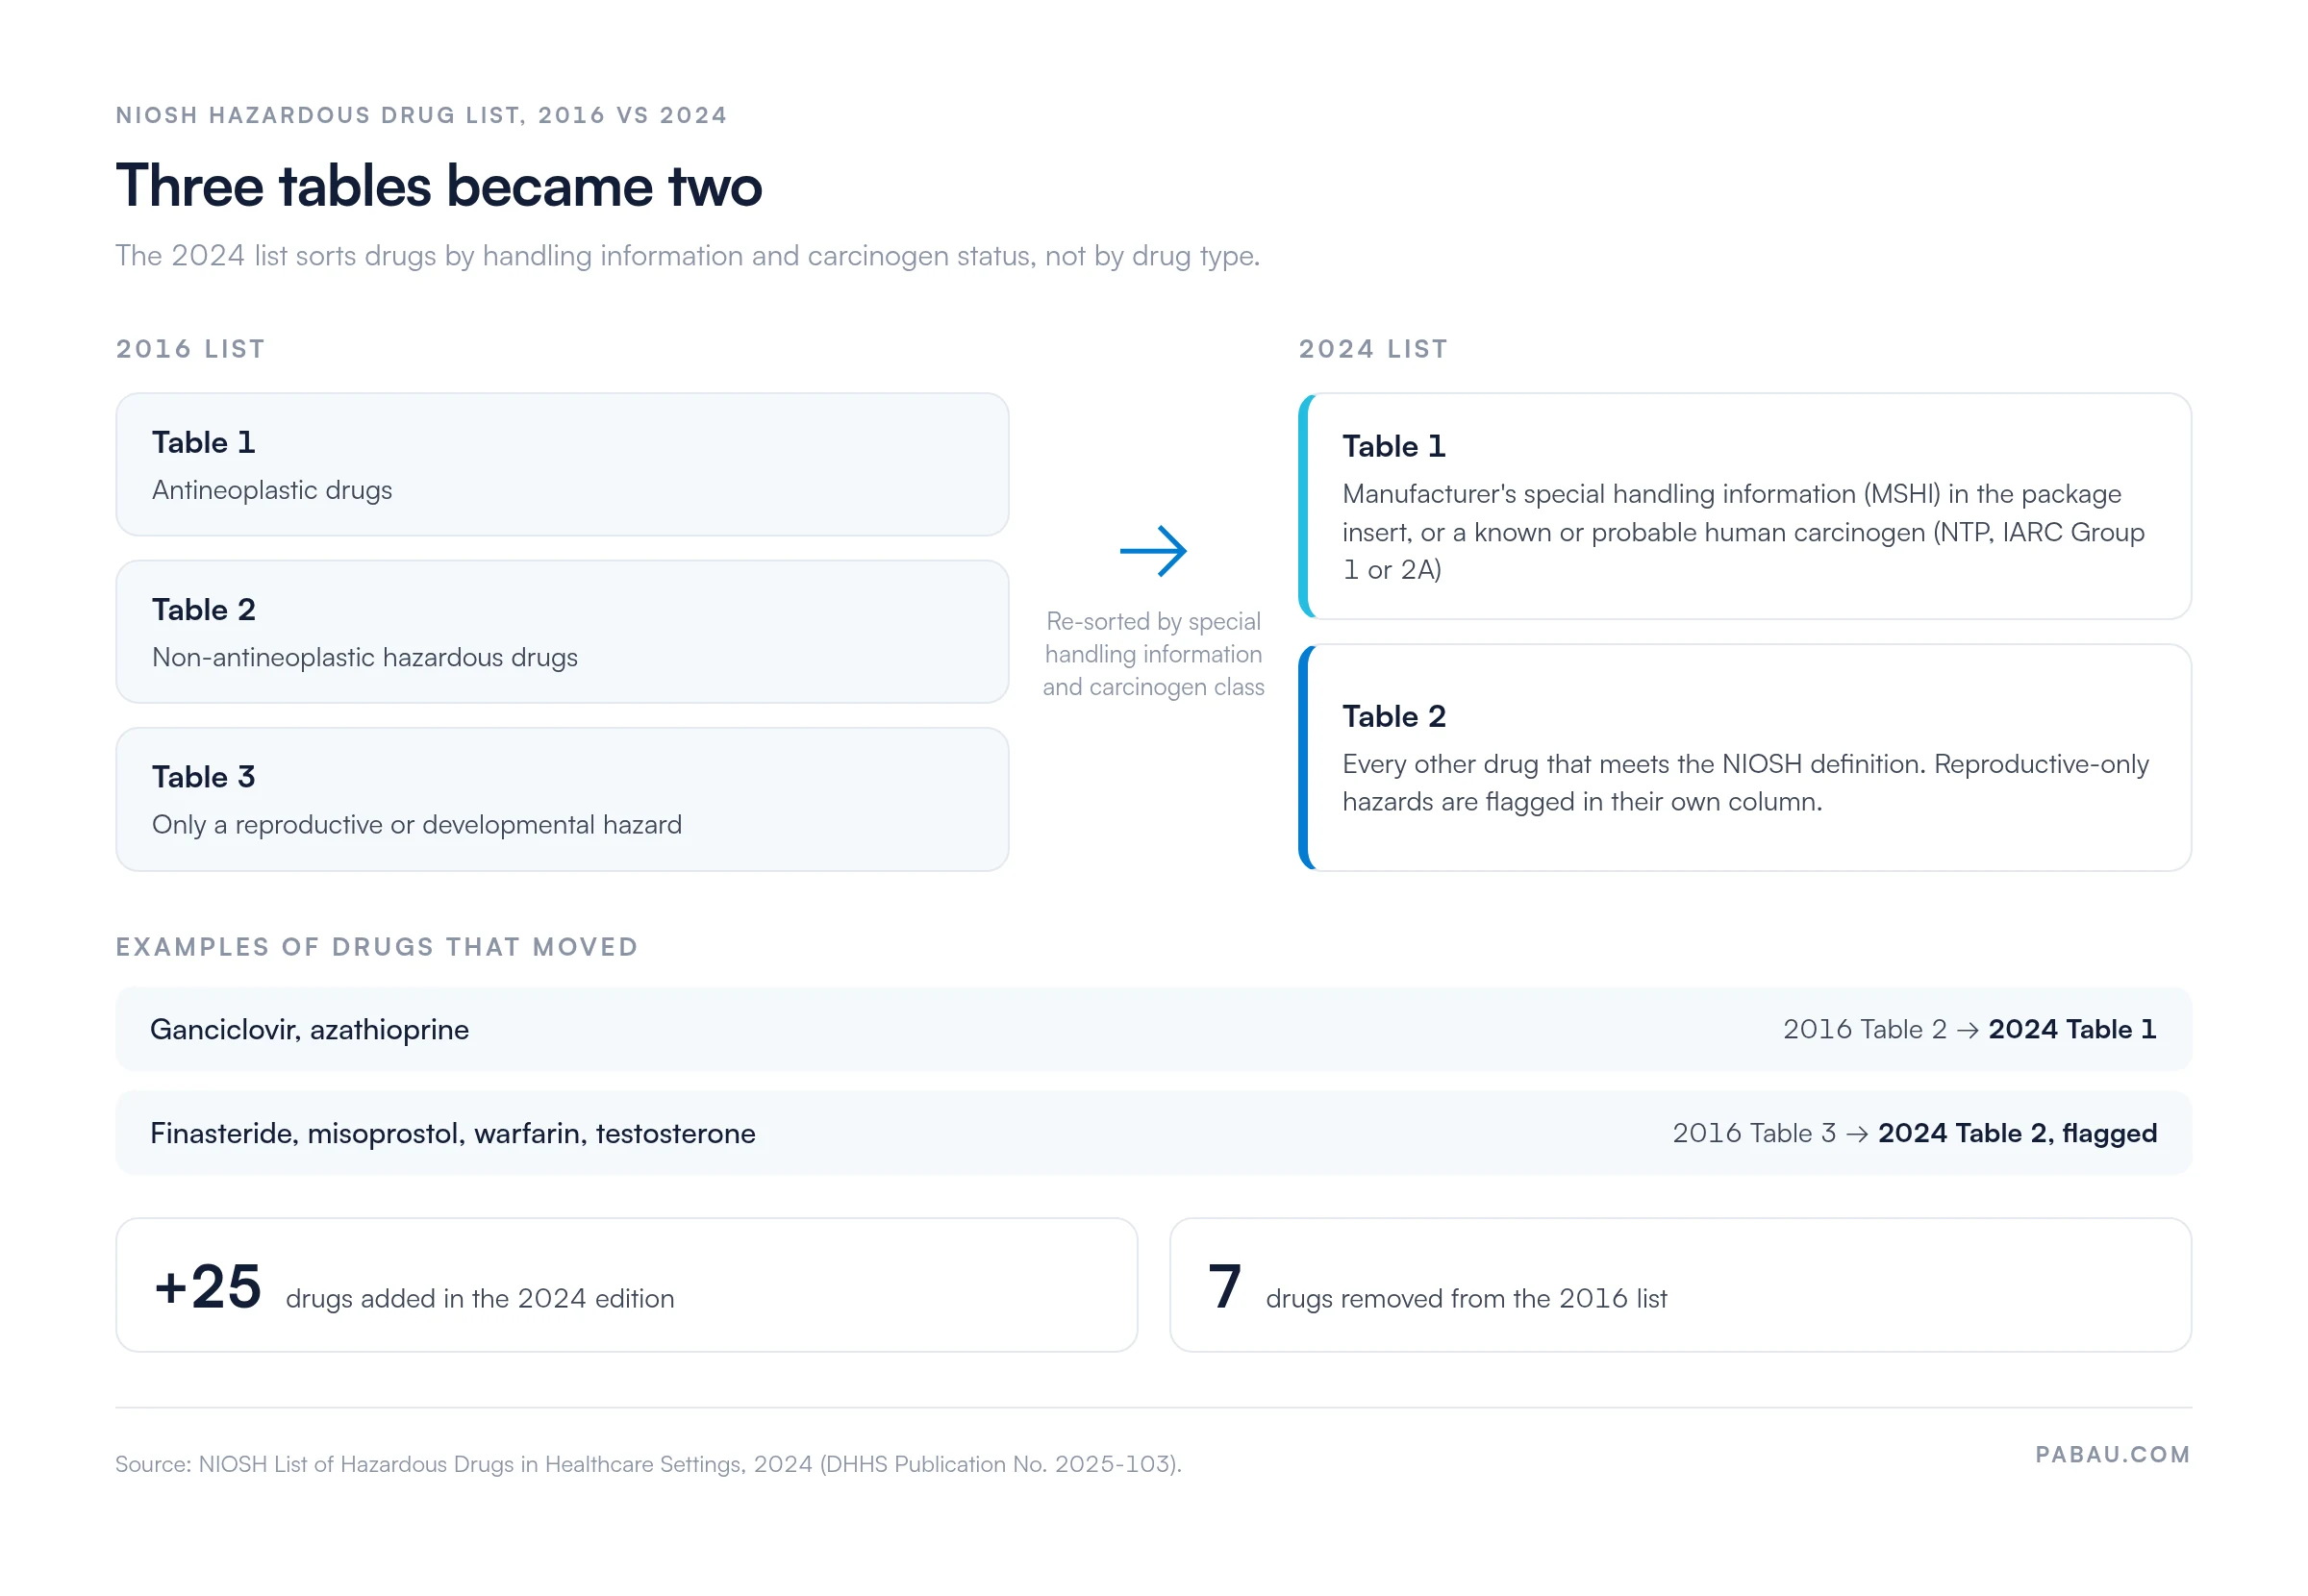Click the large blue right arrow icon
The width and height of the screenshot is (2308, 1596).
(1153, 551)
